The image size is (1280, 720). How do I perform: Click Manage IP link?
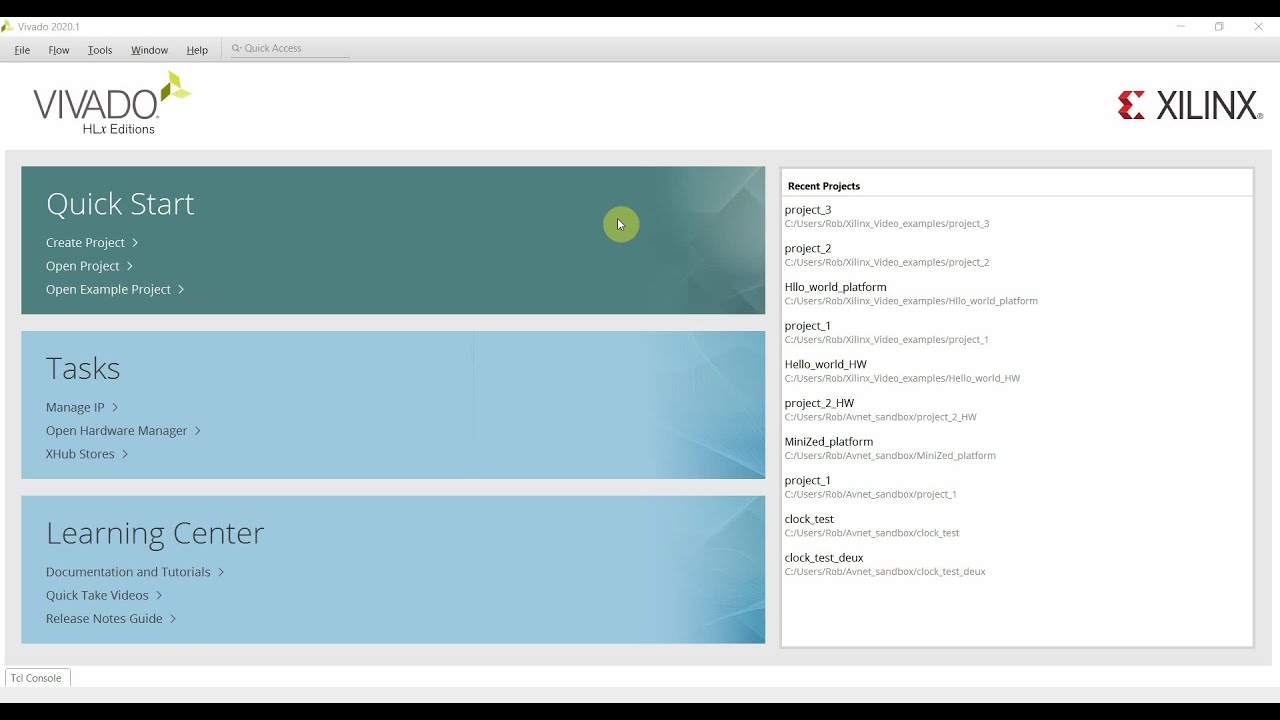point(75,407)
